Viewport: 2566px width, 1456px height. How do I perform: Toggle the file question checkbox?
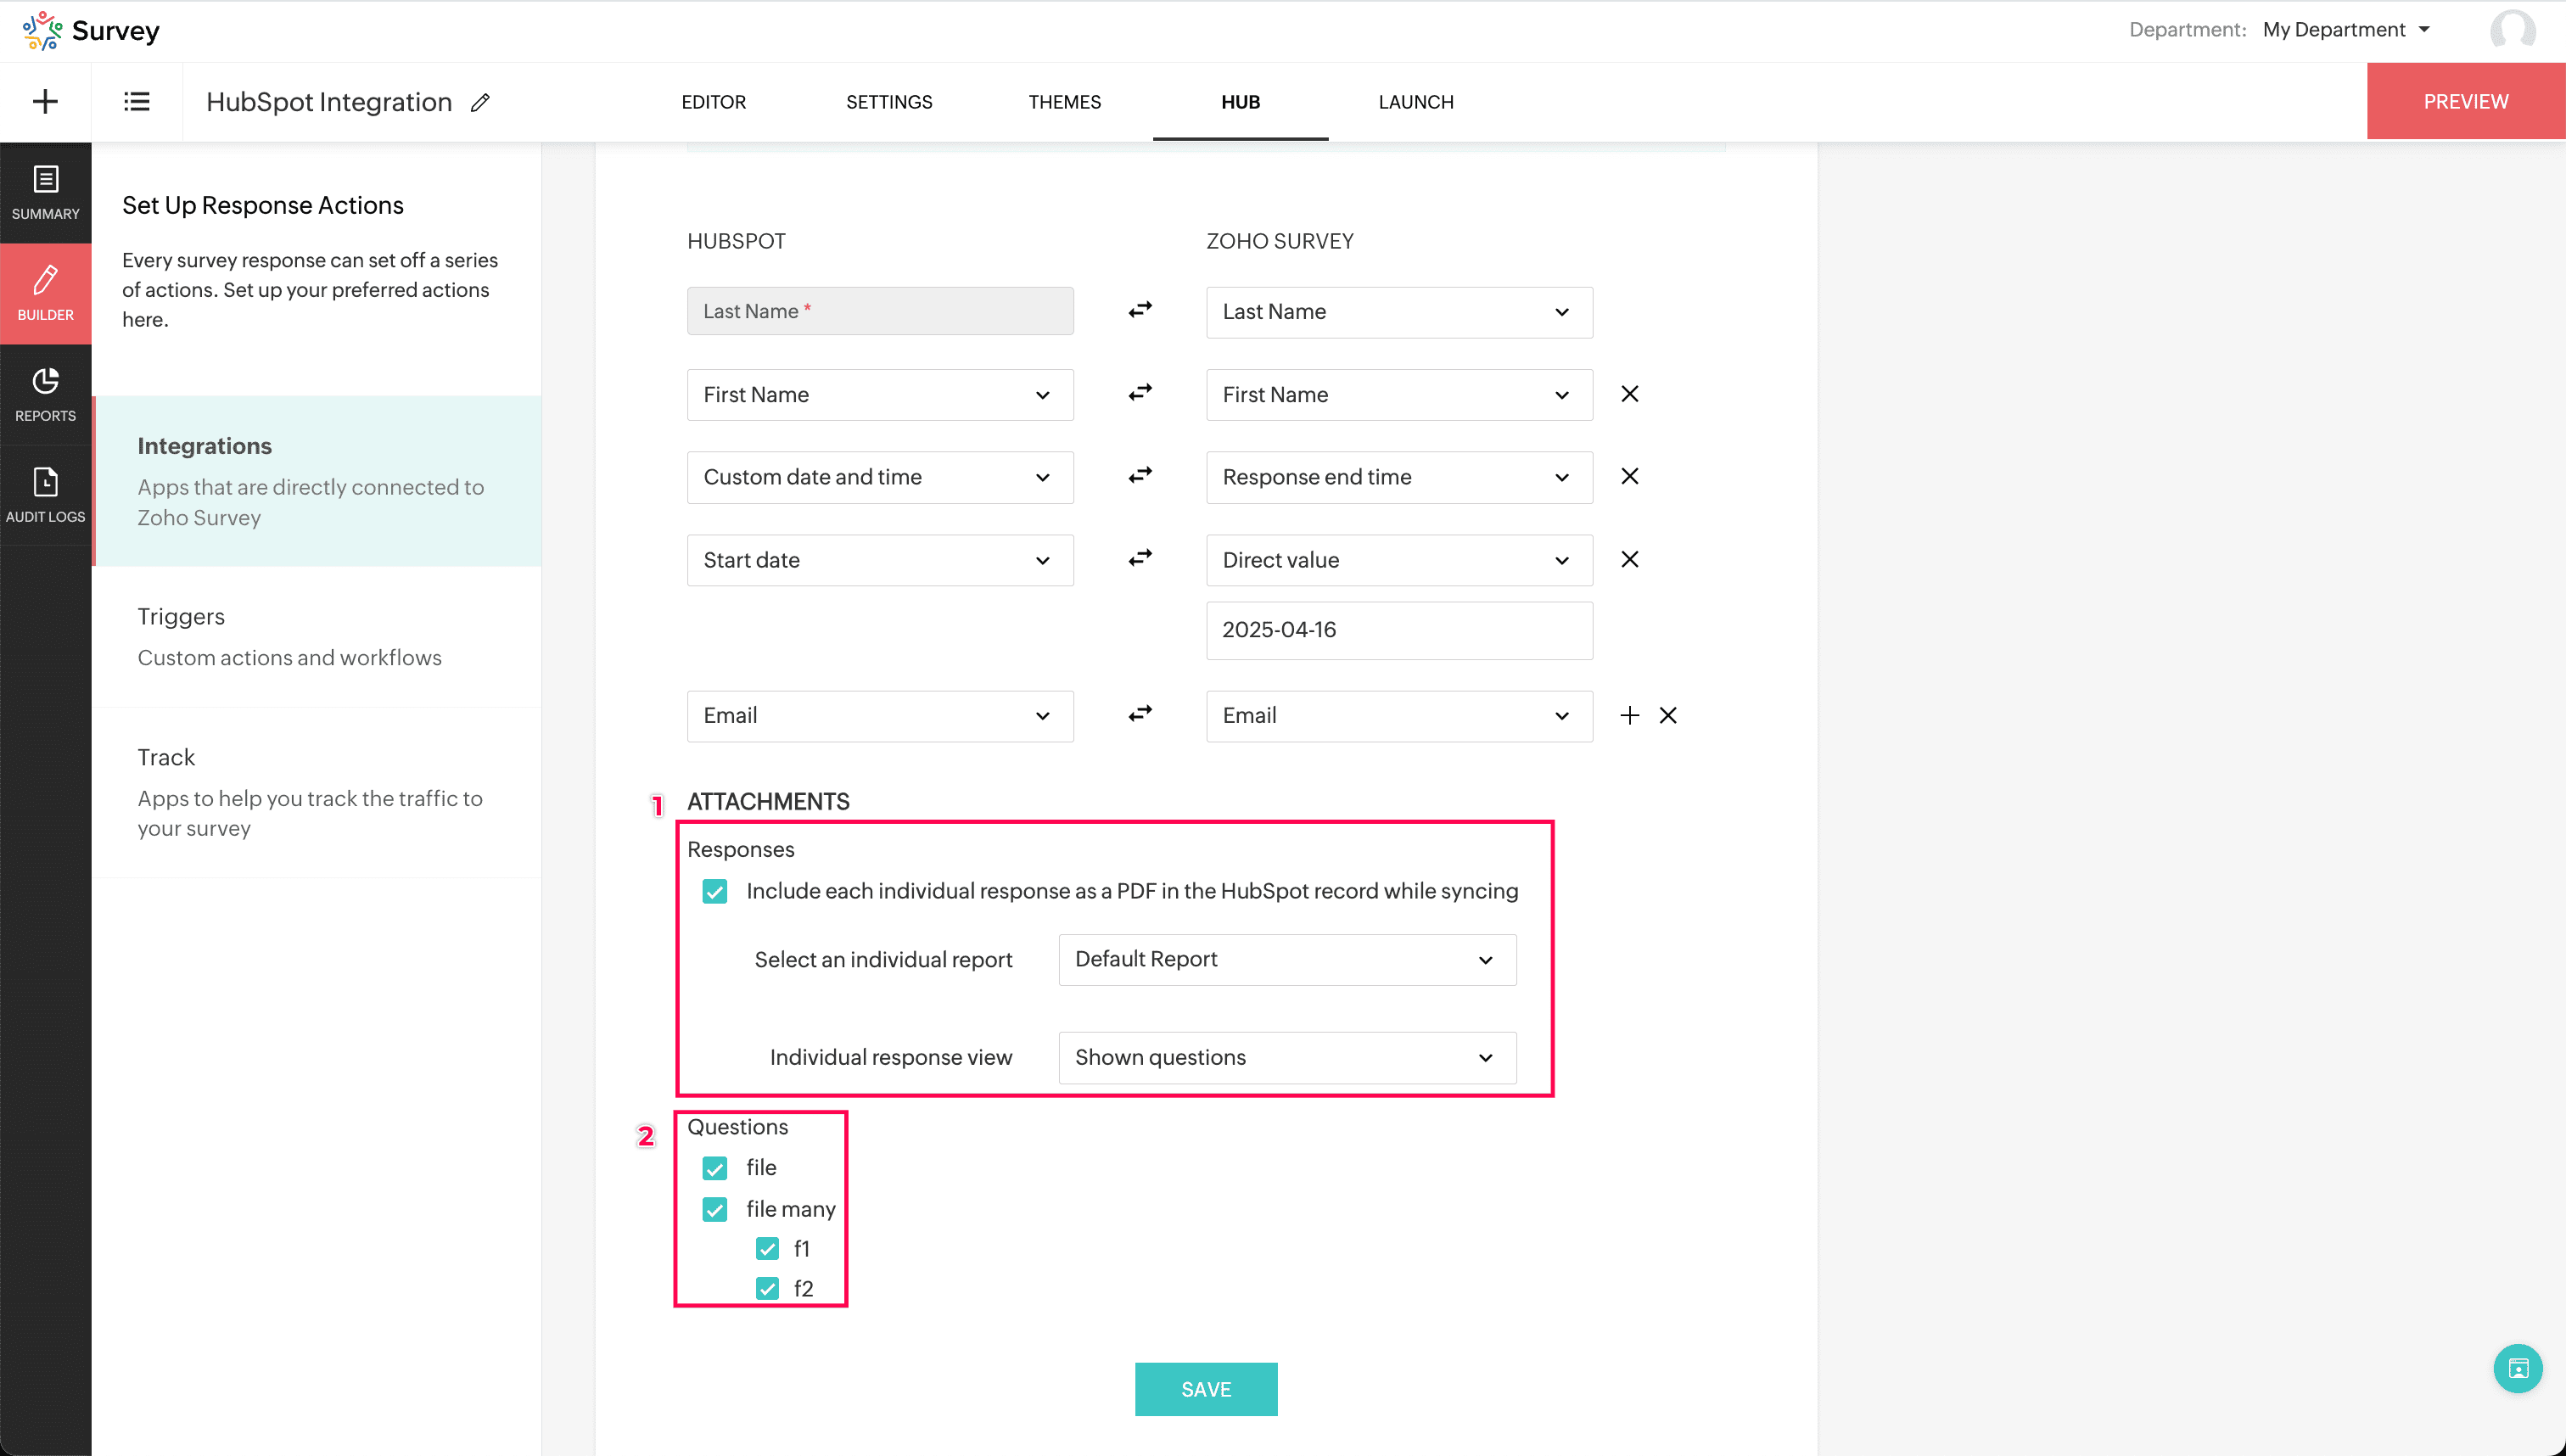tap(715, 1168)
